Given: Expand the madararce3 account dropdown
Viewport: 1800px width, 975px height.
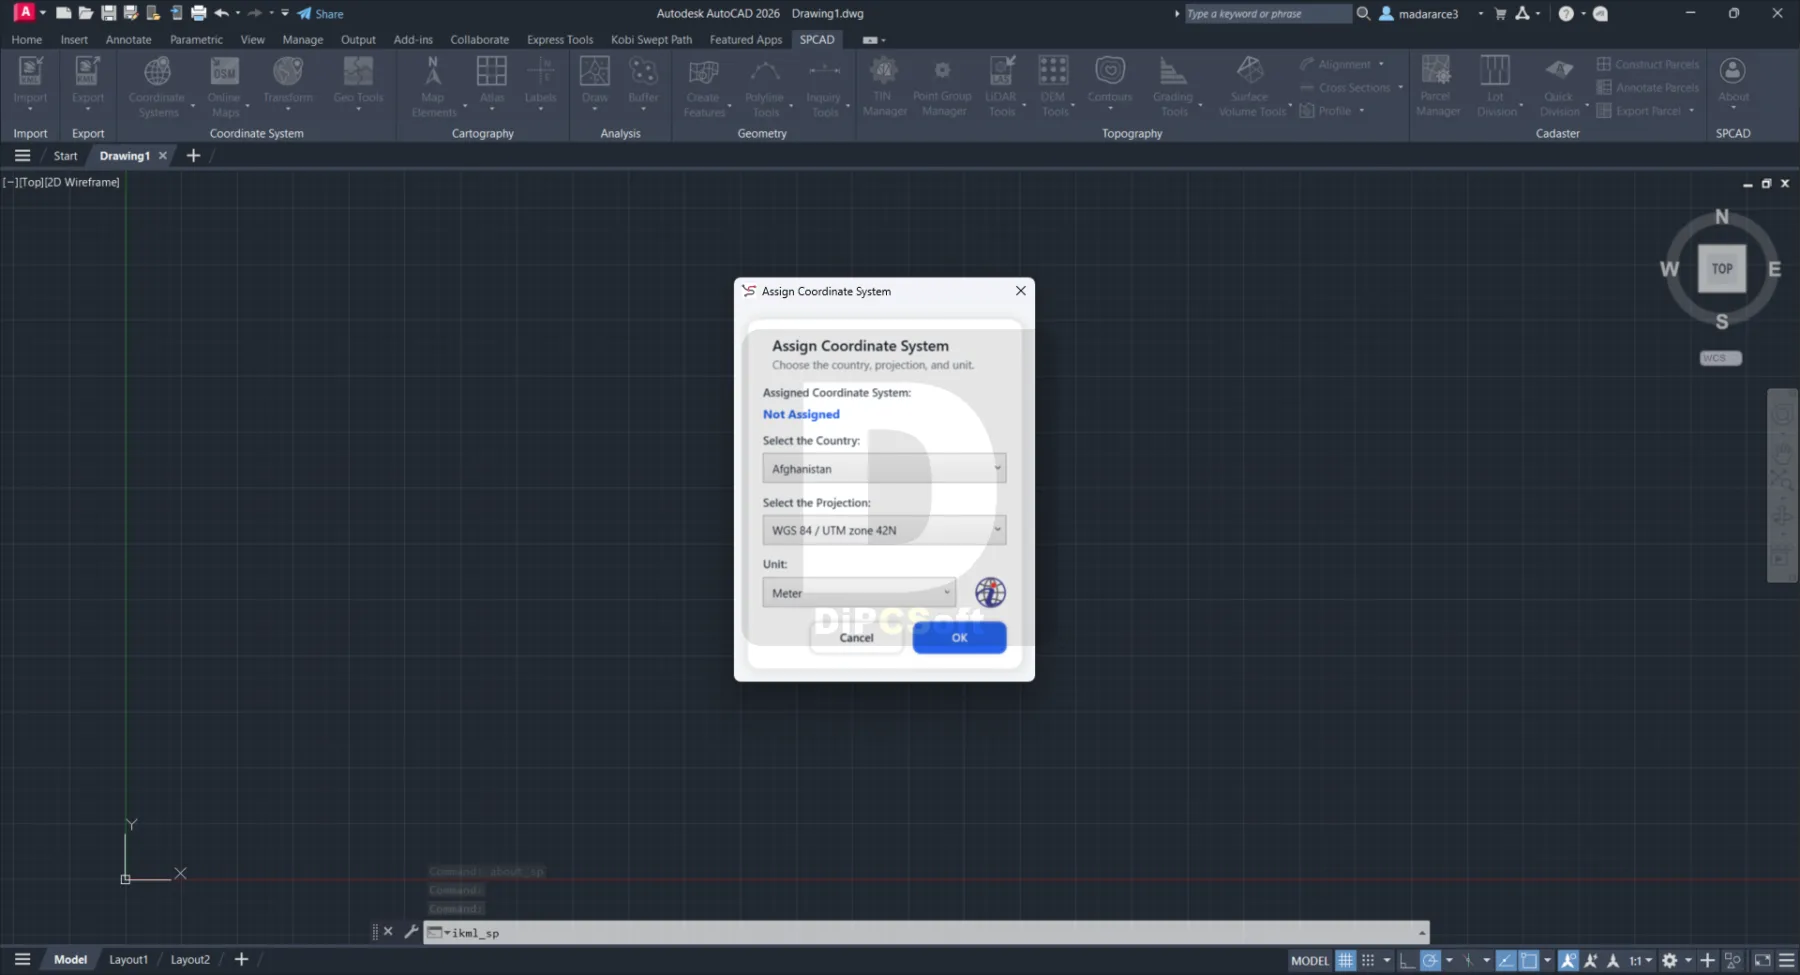Looking at the screenshot, I should (x=1480, y=14).
